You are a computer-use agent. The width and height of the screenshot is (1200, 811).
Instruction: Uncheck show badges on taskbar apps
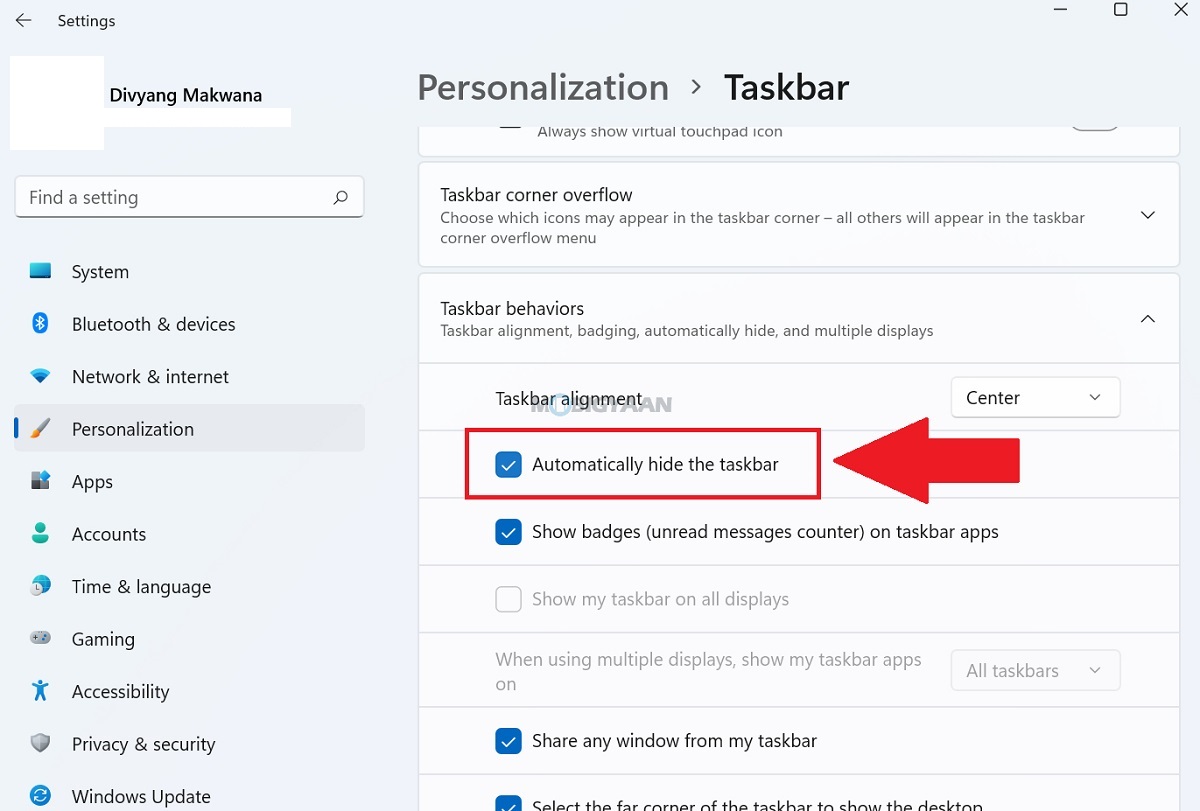click(x=509, y=532)
